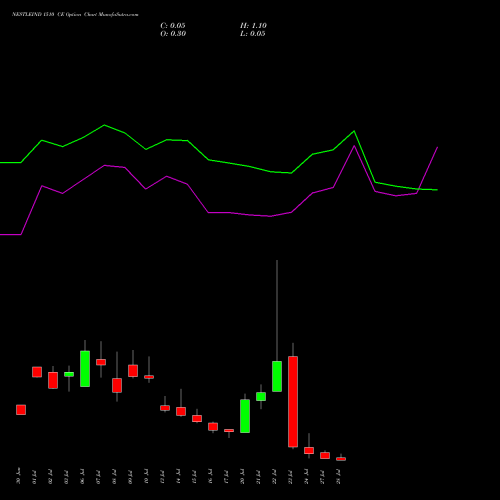Click the largest red candlestick body
The width and height of the screenshot is (500, 500).
[x=293, y=402]
